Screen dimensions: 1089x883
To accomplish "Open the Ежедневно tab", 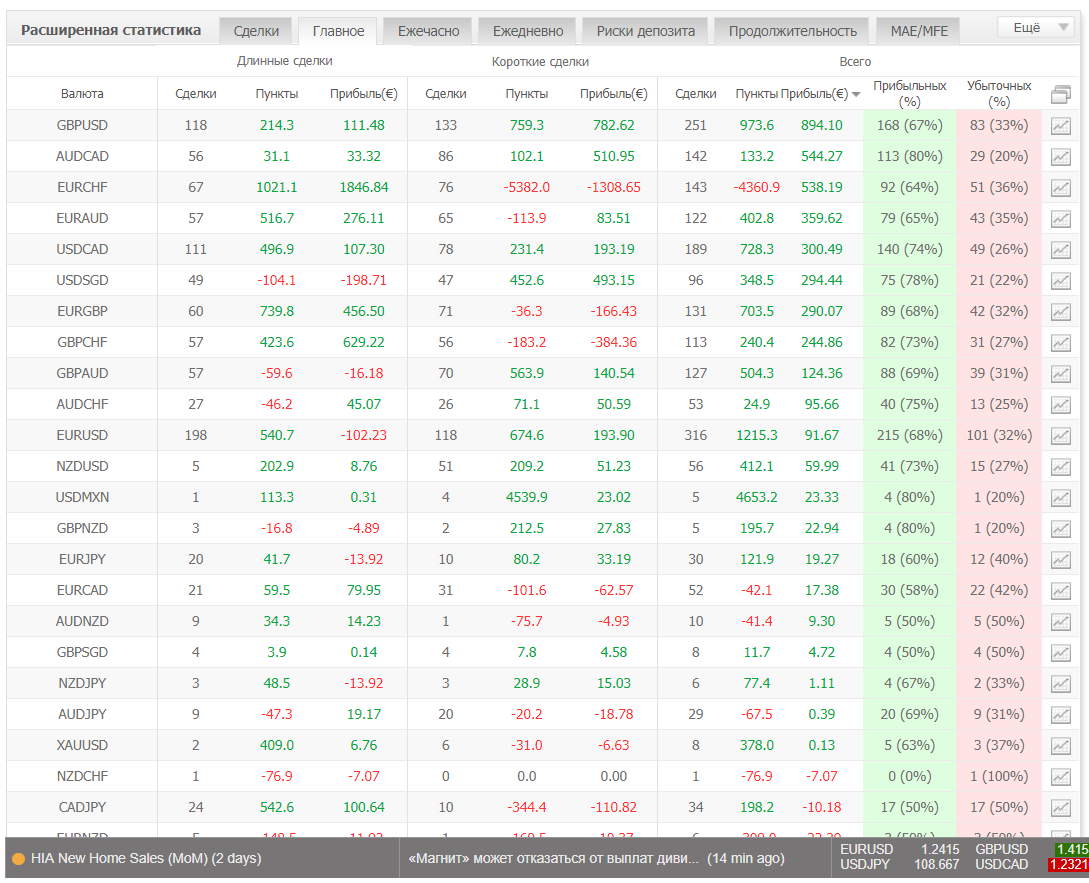I will click(528, 31).
